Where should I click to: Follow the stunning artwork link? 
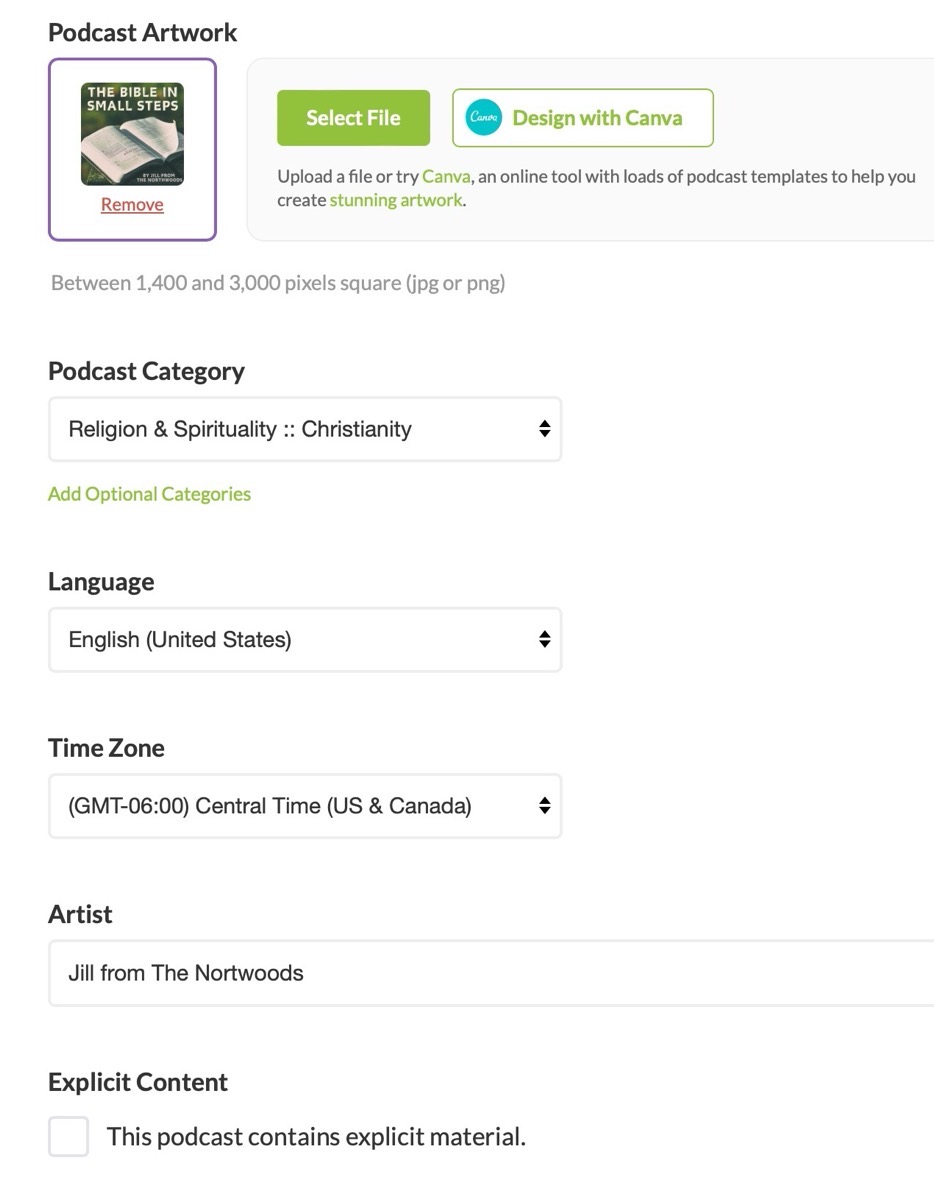pos(396,200)
